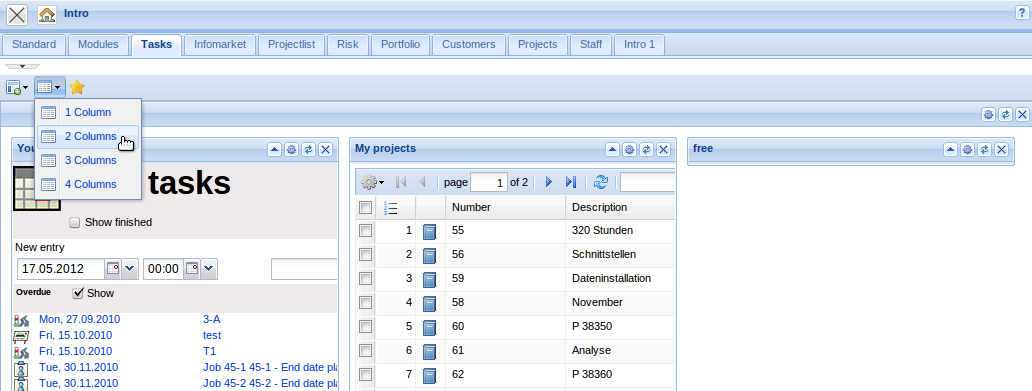
Task: Jump to last page of projects
Action: [x=571, y=182]
